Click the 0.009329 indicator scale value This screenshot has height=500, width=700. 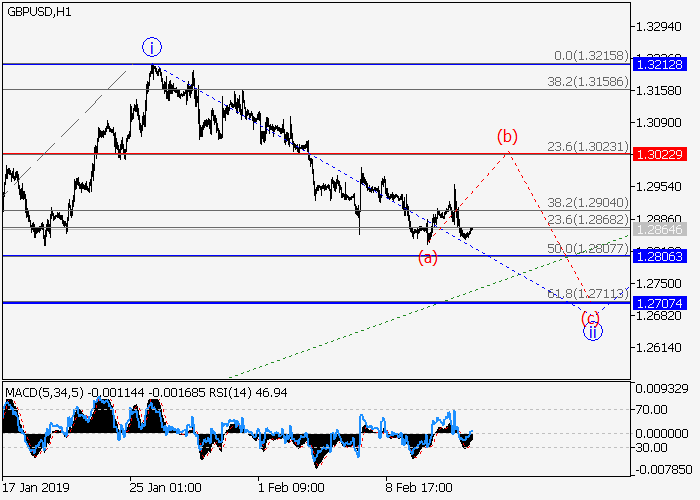pos(662,389)
